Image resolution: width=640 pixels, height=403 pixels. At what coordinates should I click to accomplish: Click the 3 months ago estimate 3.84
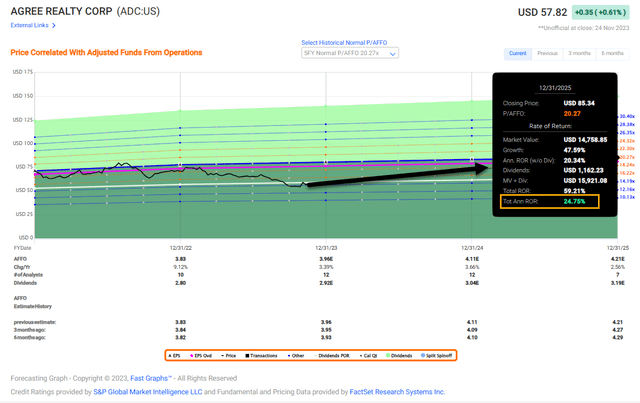[x=180, y=330]
